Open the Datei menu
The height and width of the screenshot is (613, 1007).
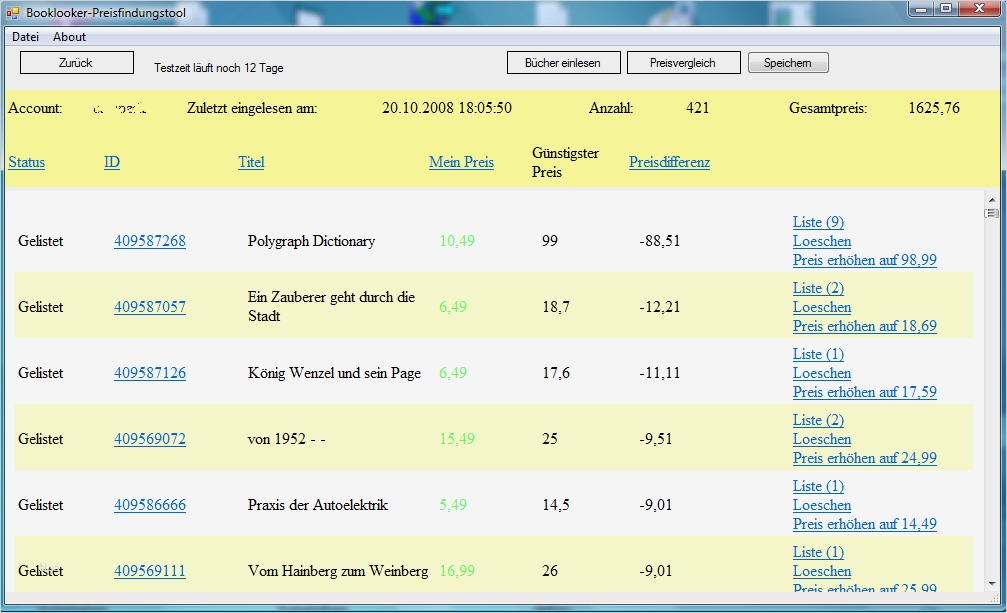(25, 37)
